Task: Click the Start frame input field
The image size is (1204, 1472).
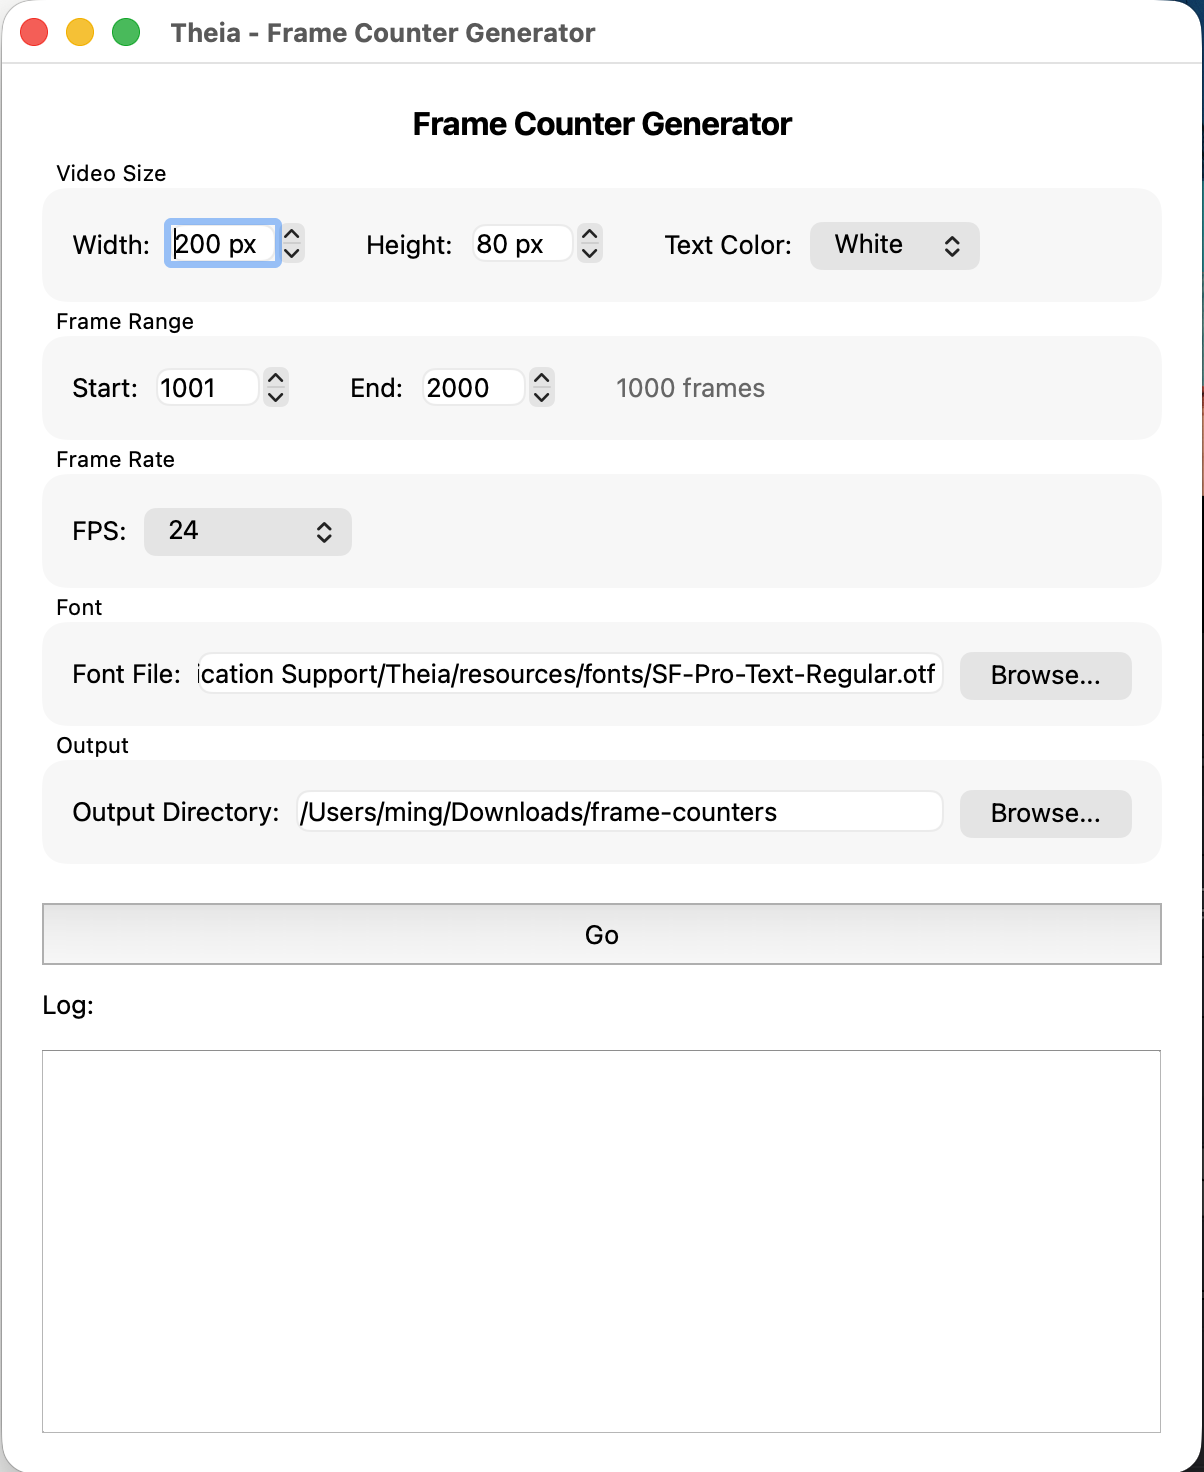Action: click(x=207, y=388)
